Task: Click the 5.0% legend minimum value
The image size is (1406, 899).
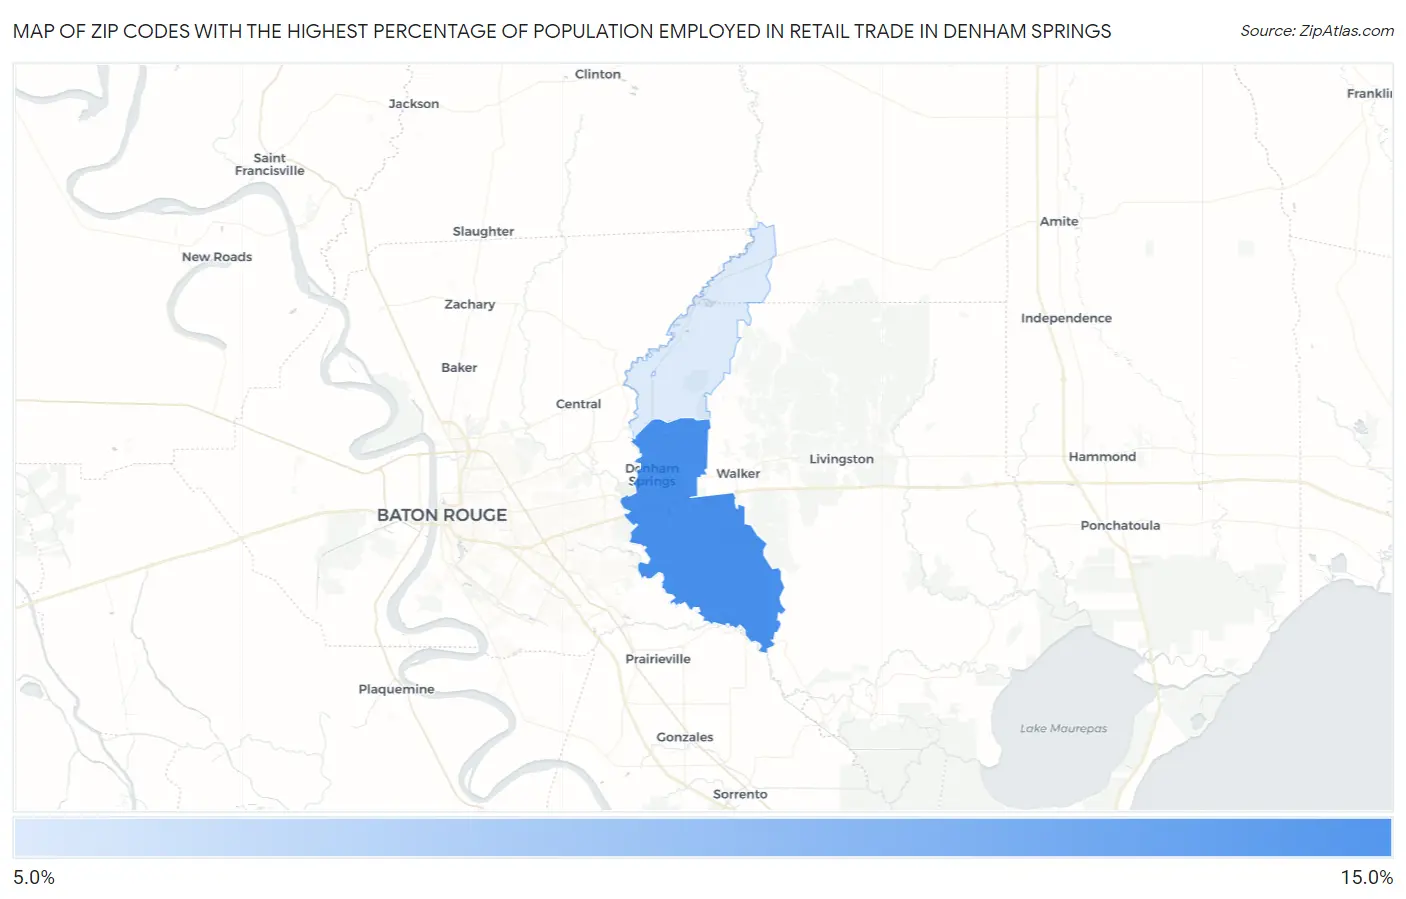Action: (x=34, y=877)
